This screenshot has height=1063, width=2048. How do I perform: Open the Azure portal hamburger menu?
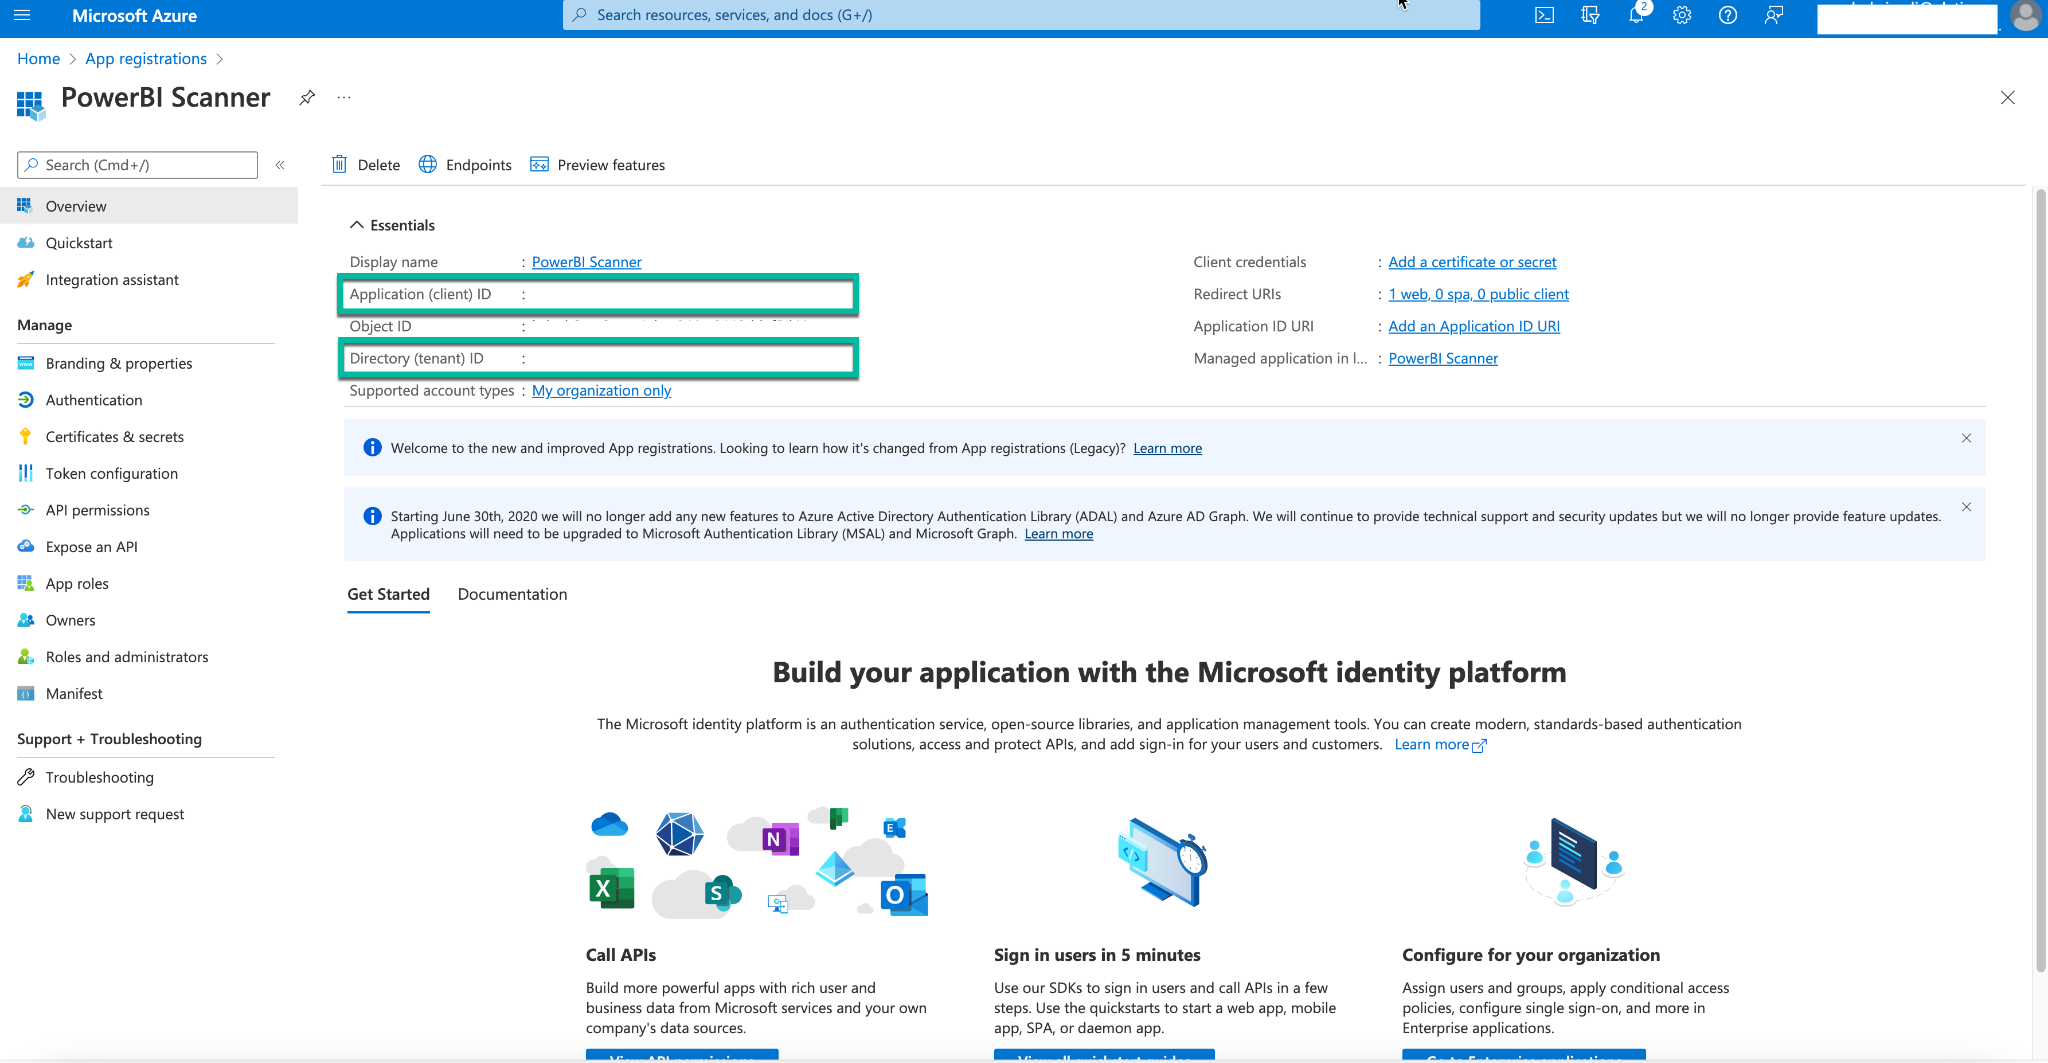click(x=23, y=15)
